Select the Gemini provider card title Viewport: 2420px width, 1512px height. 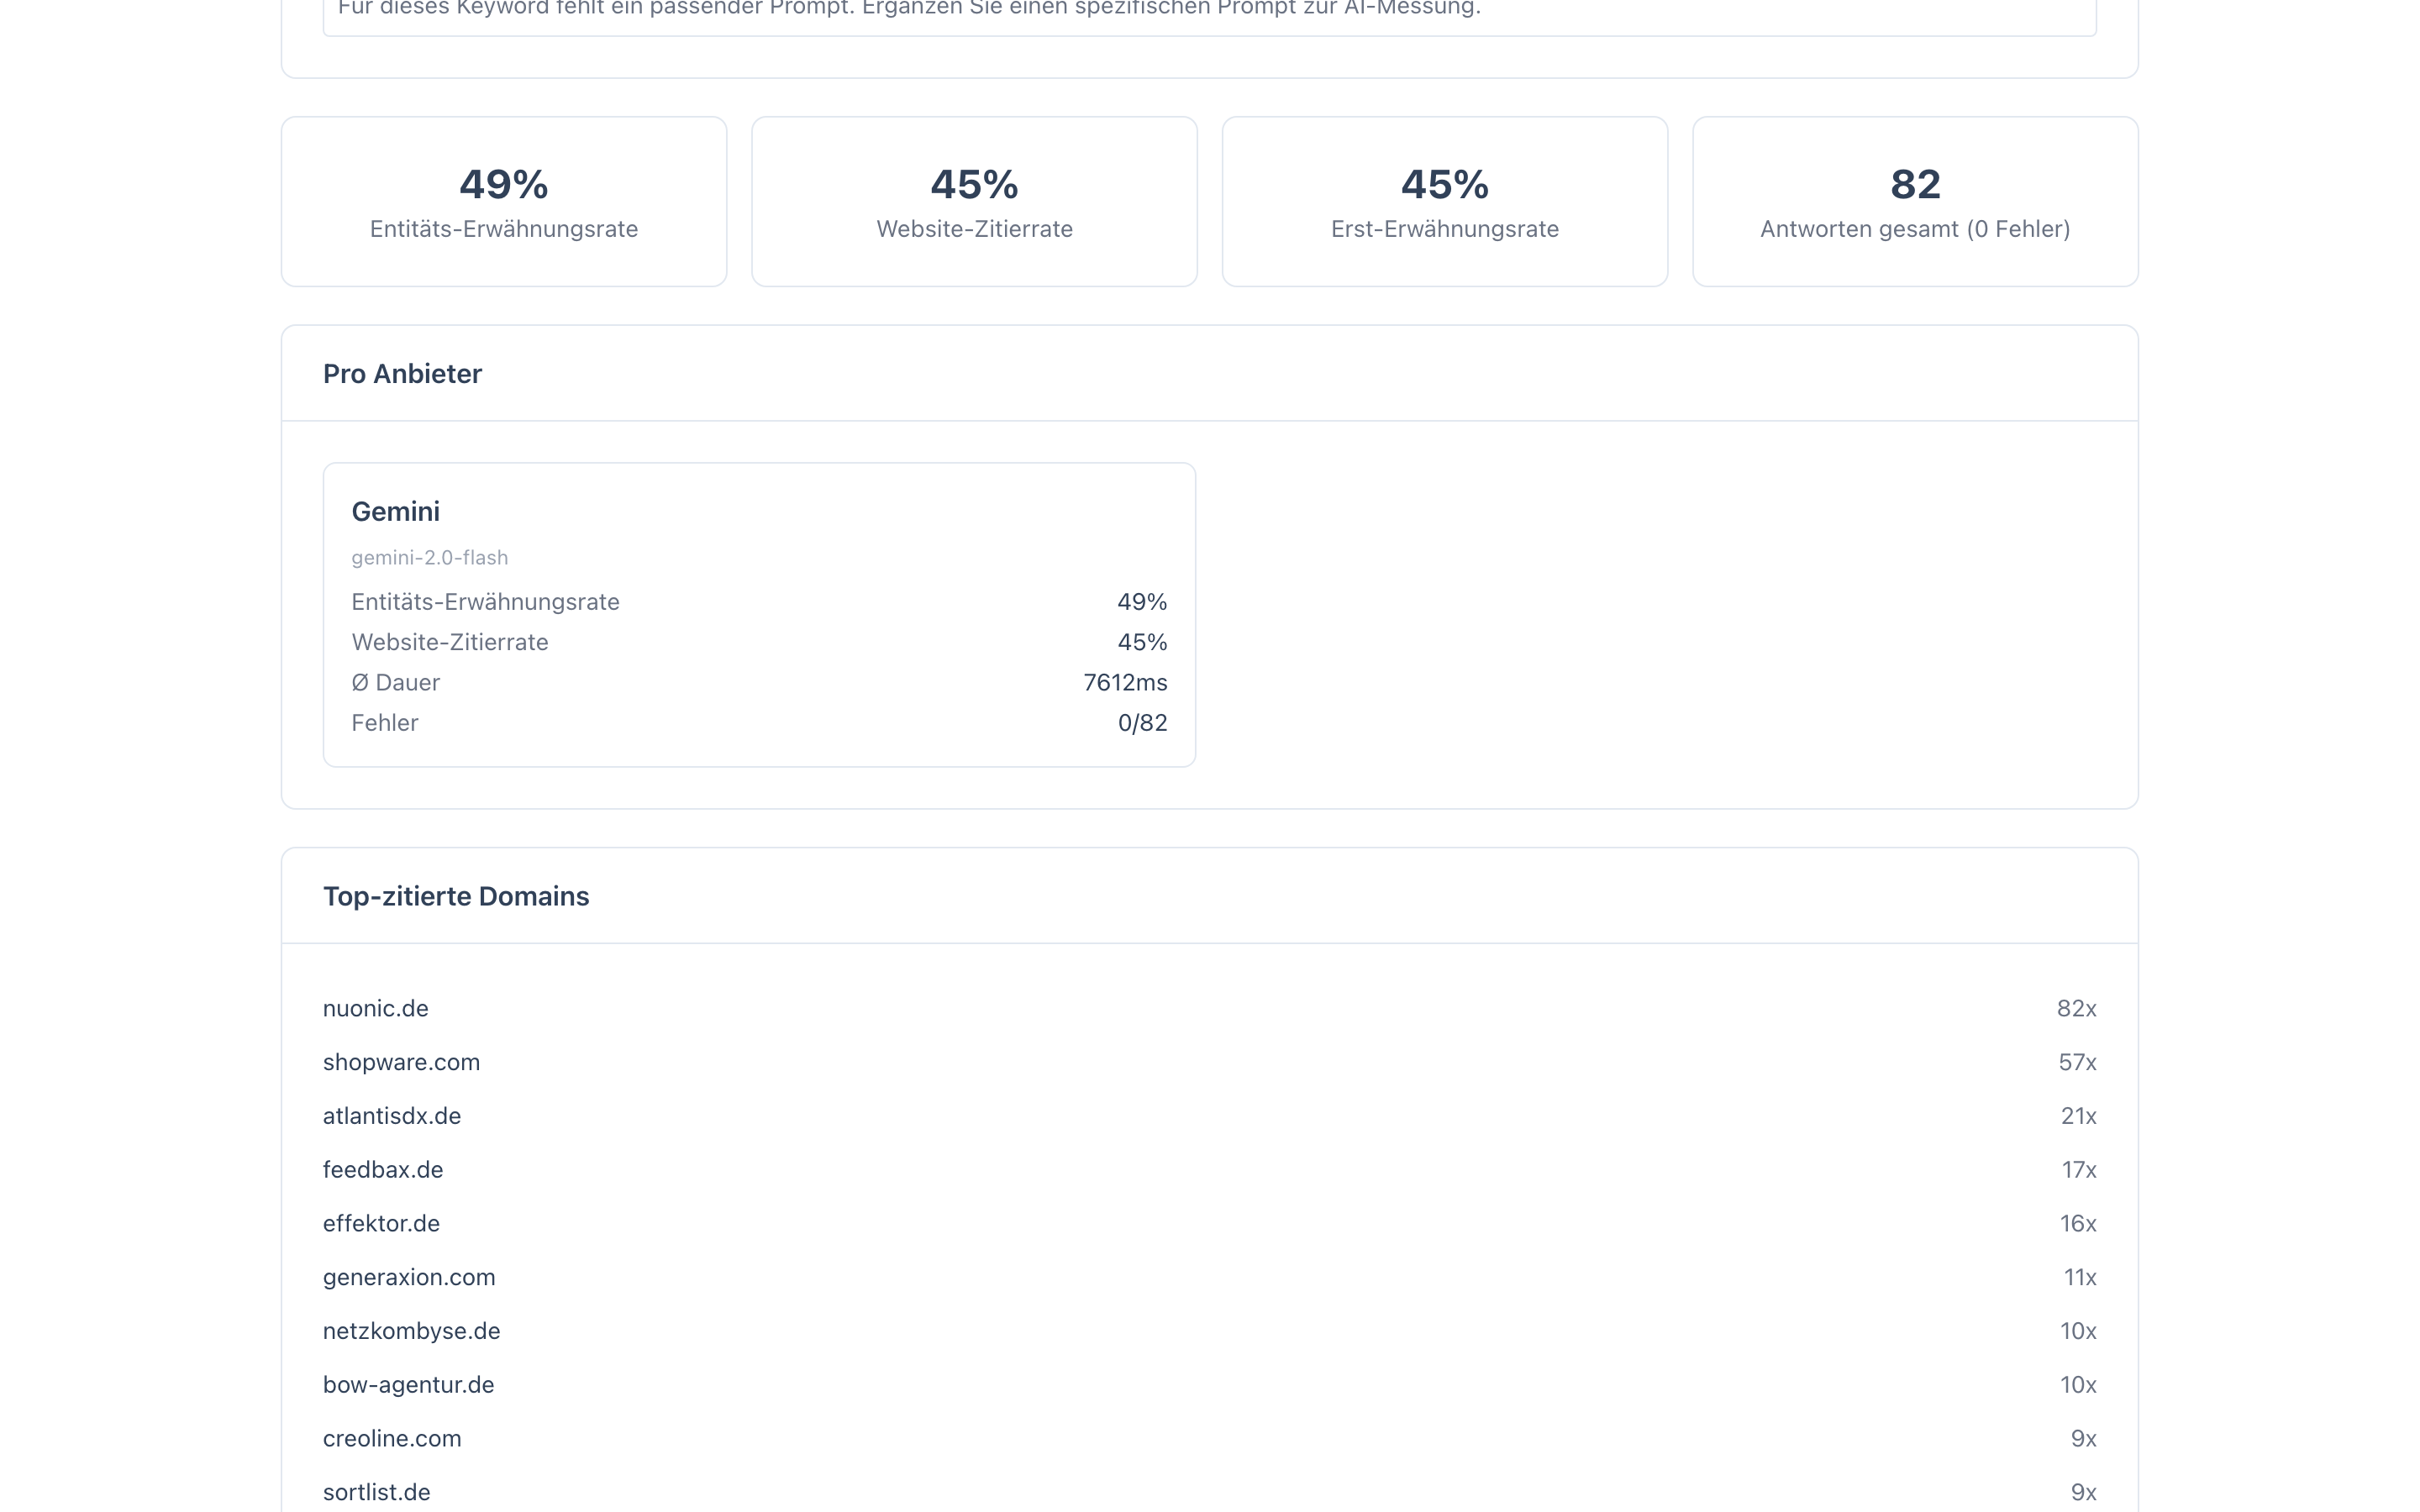pos(395,512)
